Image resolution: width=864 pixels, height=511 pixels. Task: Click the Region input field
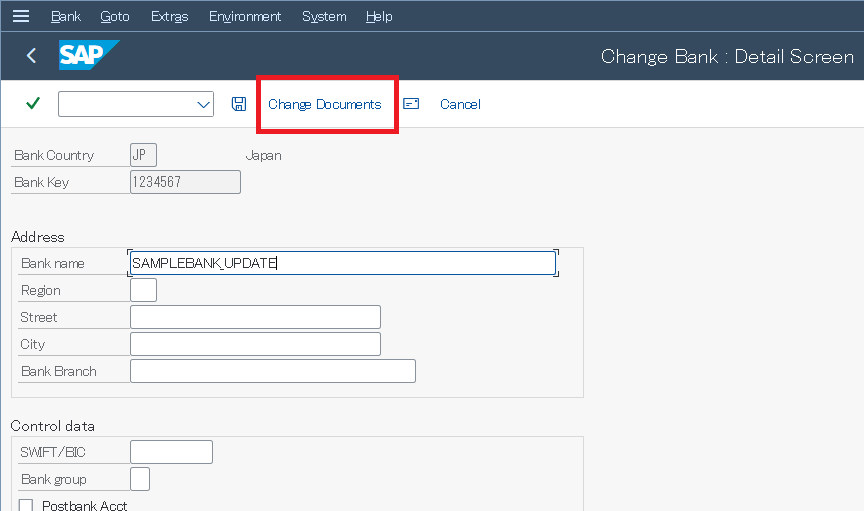pos(143,290)
